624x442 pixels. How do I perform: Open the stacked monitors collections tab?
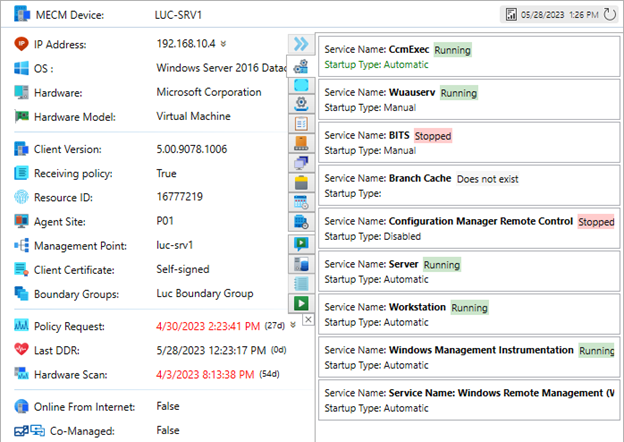click(x=301, y=163)
